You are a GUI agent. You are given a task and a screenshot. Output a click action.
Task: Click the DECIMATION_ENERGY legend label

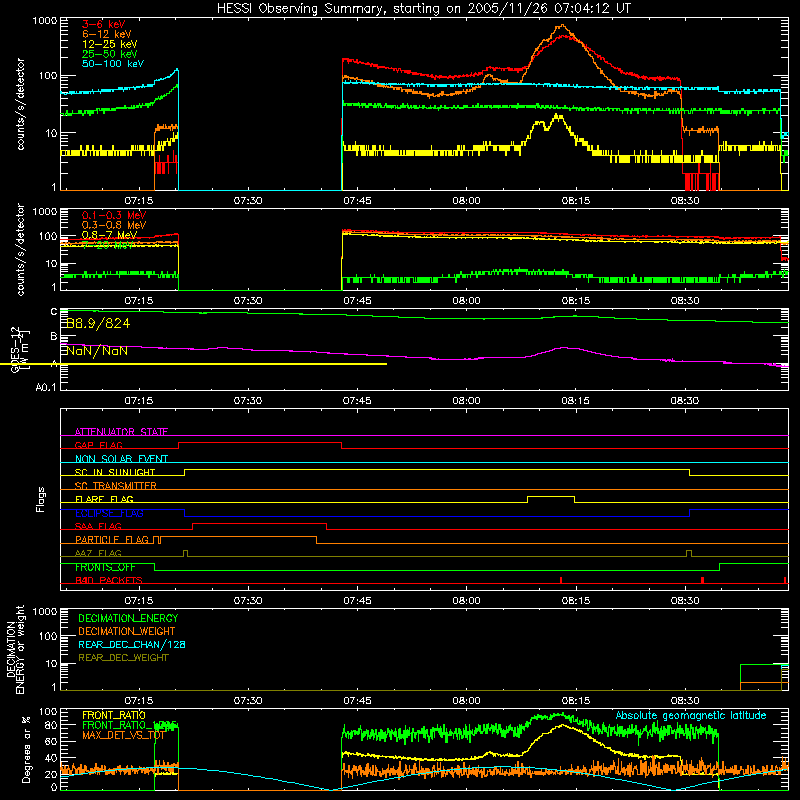tap(128, 618)
